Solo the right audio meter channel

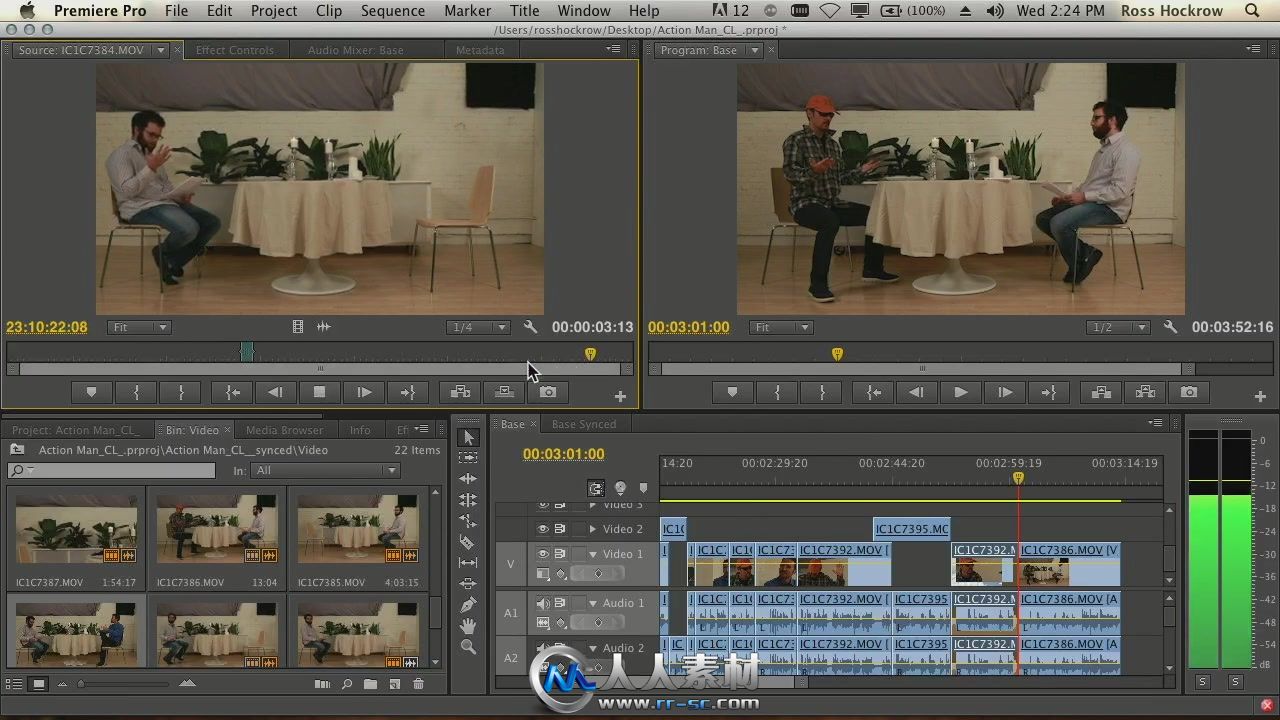tap(1235, 682)
